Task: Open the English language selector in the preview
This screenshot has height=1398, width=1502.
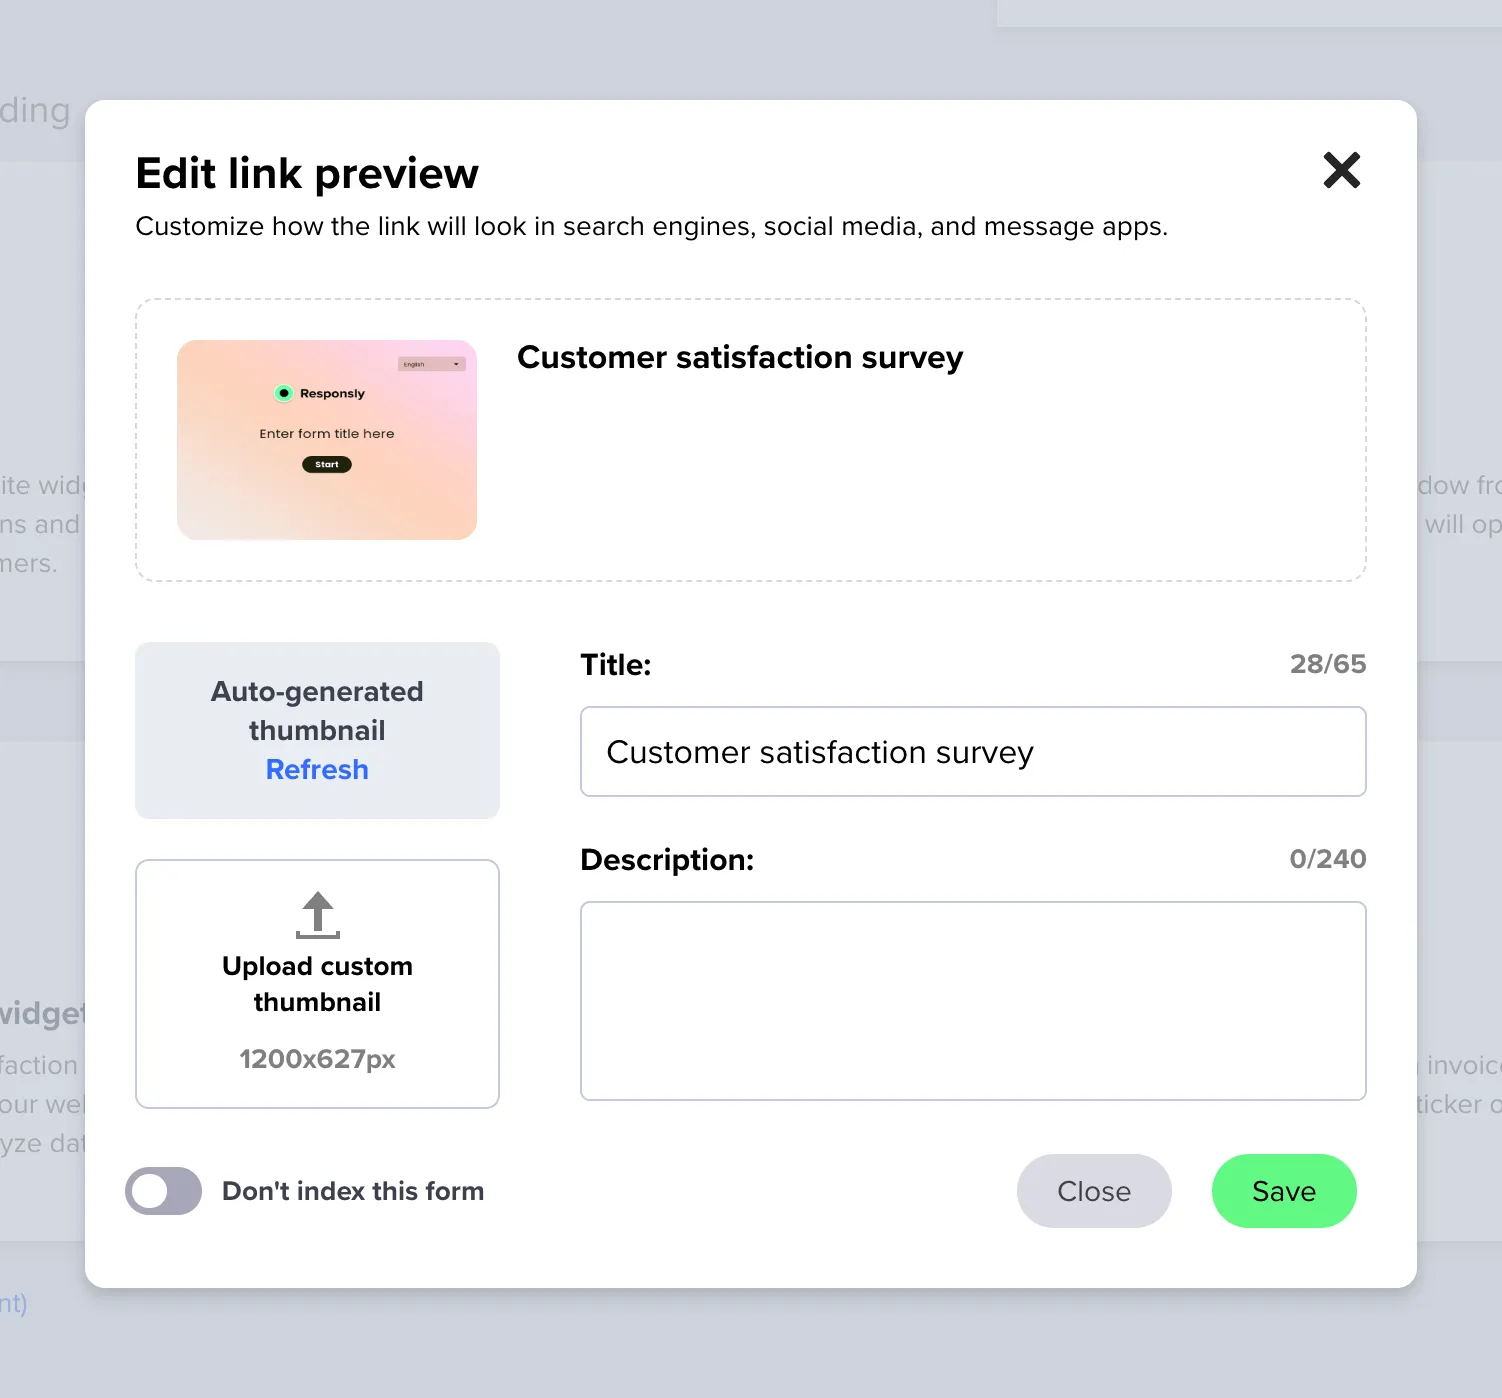Action: tap(430, 364)
